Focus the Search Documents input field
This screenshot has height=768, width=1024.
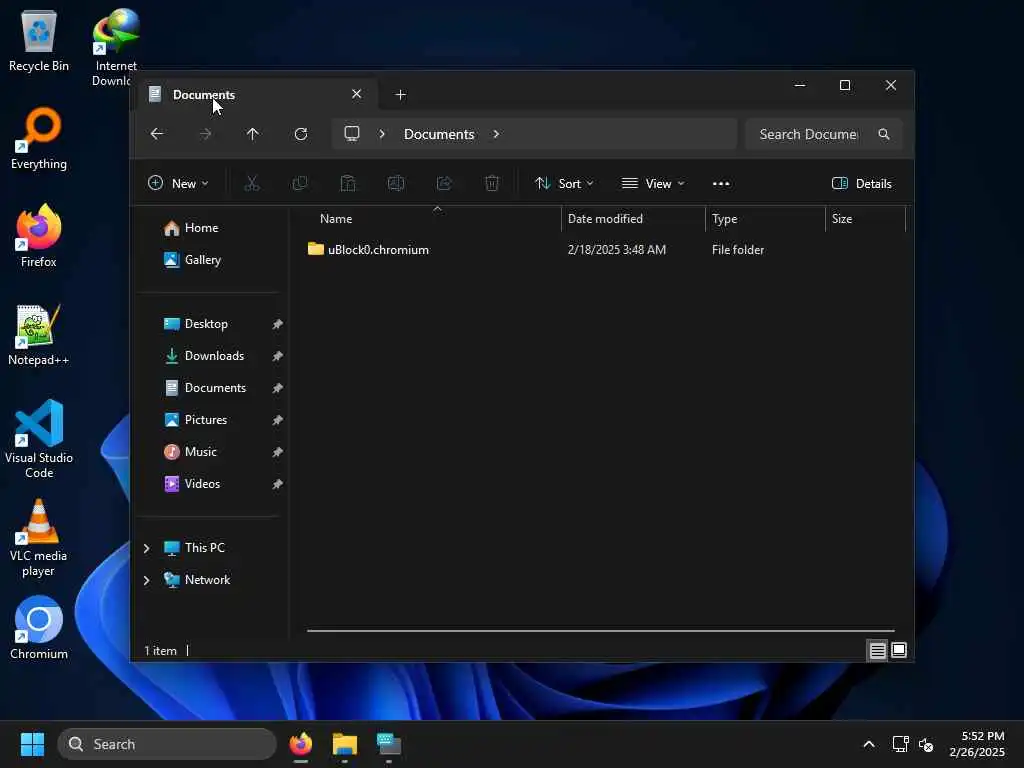tap(808, 134)
